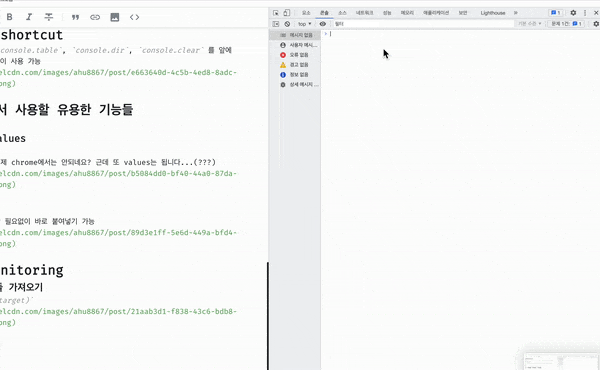The image size is (600, 370).
Task: Select '메시지 없음' in the console sidebar
Action: click(295, 35)
